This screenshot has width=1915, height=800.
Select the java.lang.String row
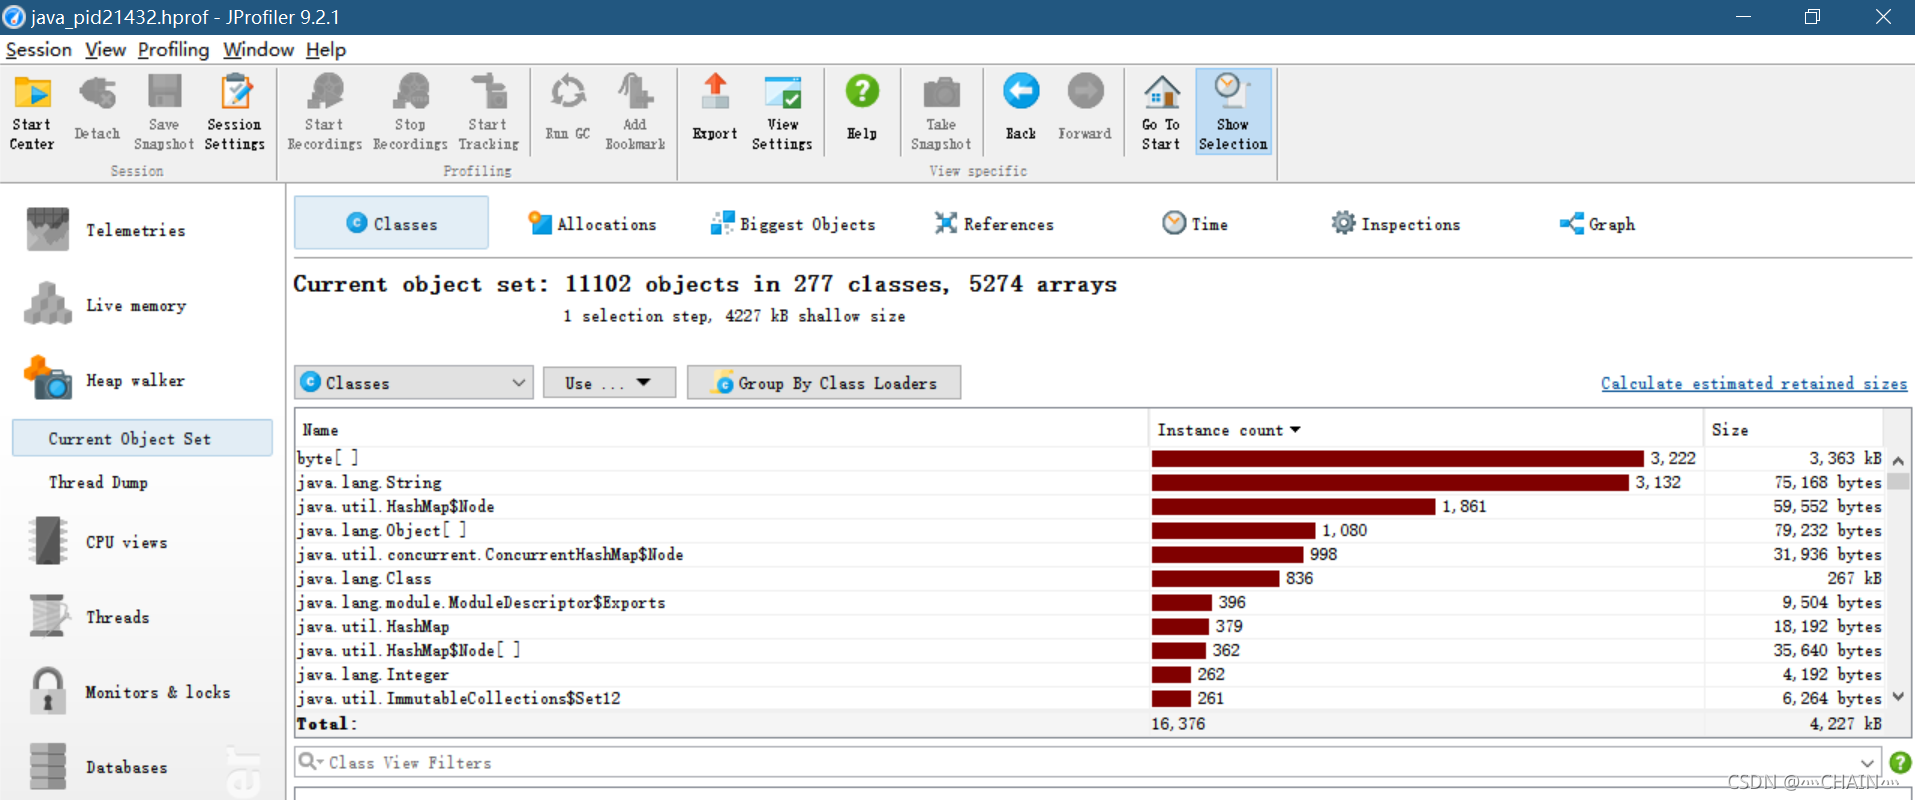tap(1090, 482)
